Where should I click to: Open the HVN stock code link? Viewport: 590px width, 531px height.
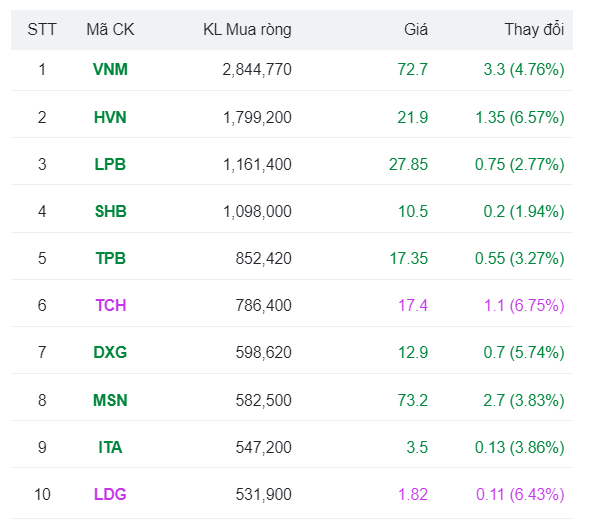(110, 117)
